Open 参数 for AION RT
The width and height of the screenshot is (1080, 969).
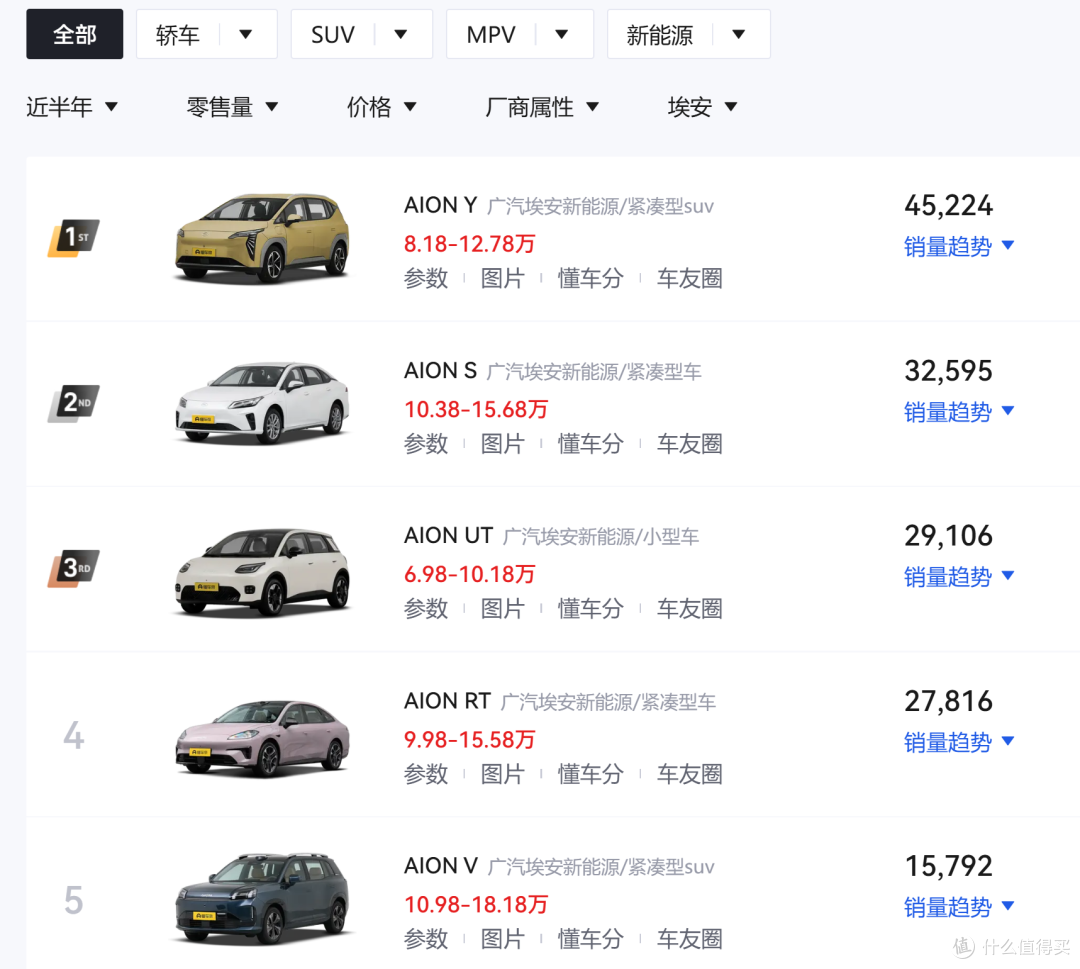coord(426,773)
